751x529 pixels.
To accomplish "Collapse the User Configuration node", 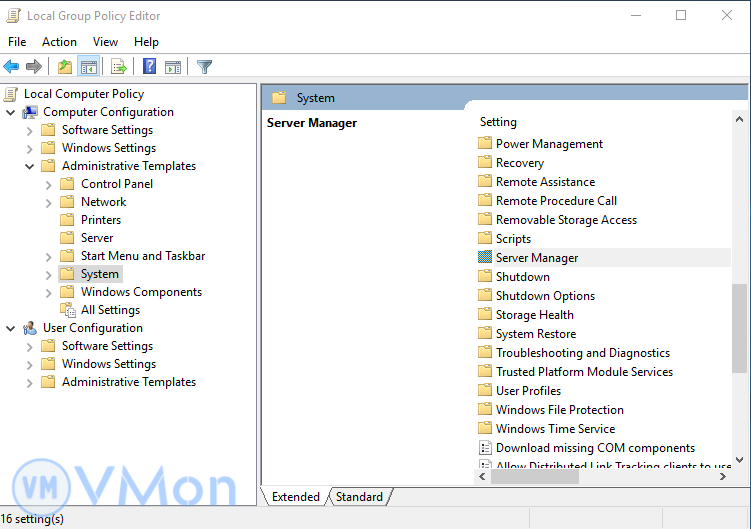I will click(x=11, y=328).
